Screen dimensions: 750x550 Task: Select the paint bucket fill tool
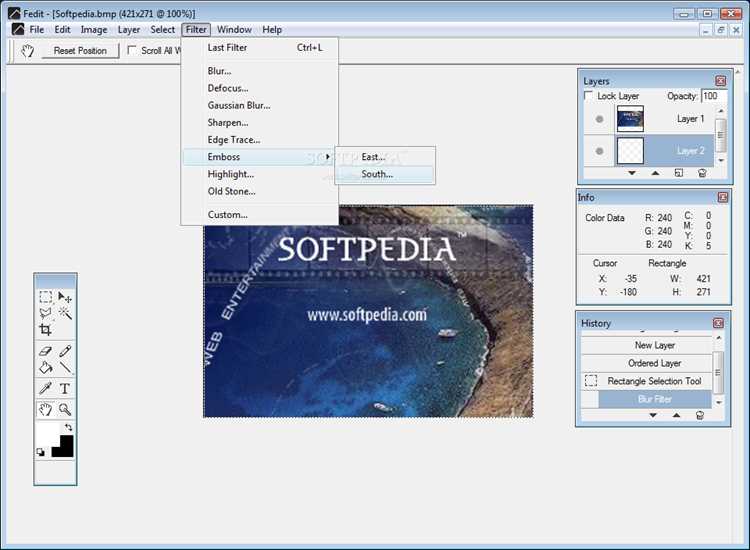[x=45, y=368]
